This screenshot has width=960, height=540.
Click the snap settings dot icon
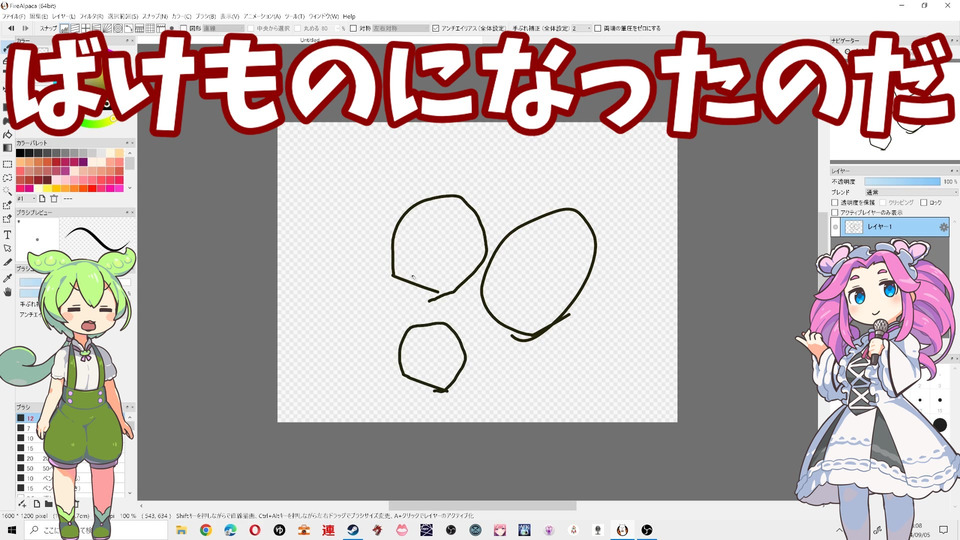coord(171,28)
